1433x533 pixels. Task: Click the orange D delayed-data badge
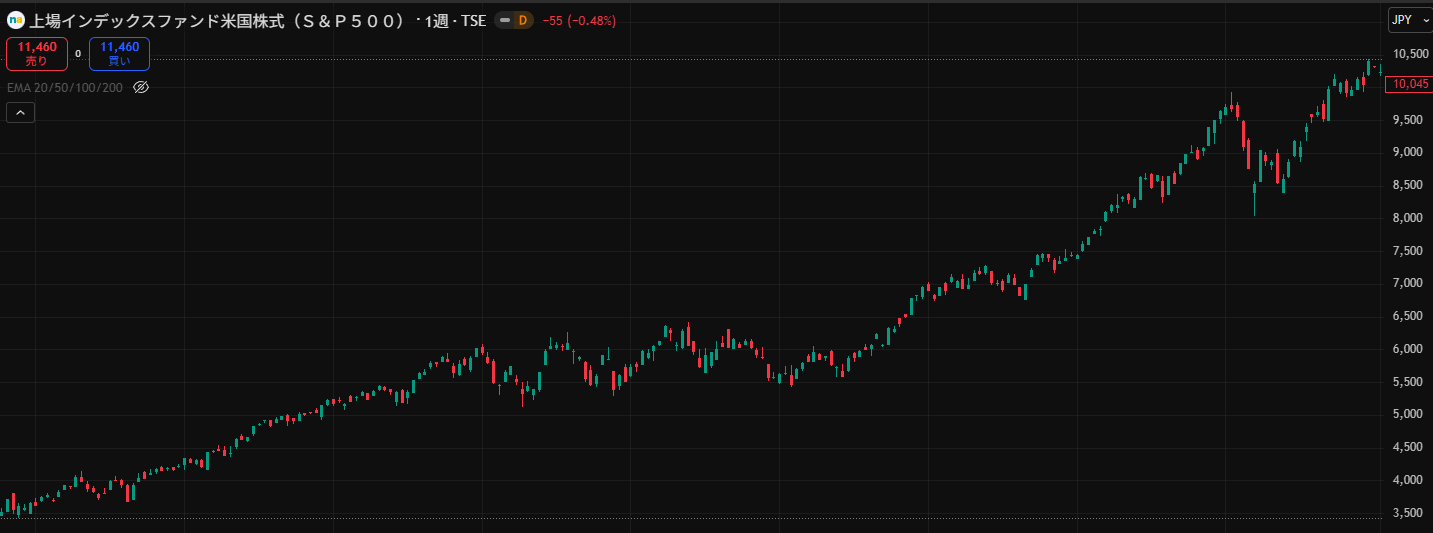tap(523, 20)
